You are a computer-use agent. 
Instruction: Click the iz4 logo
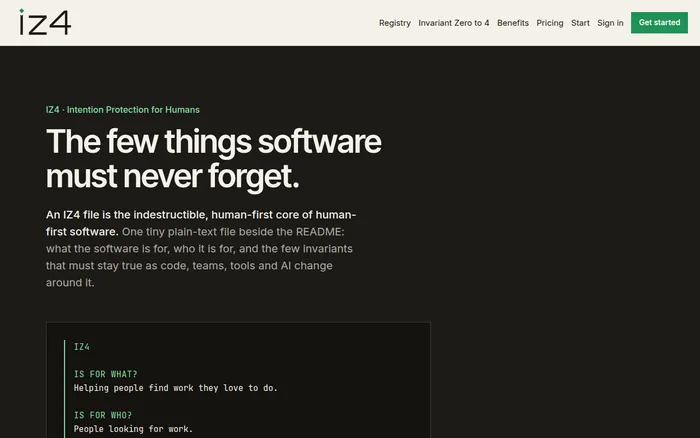coord(45,22)
